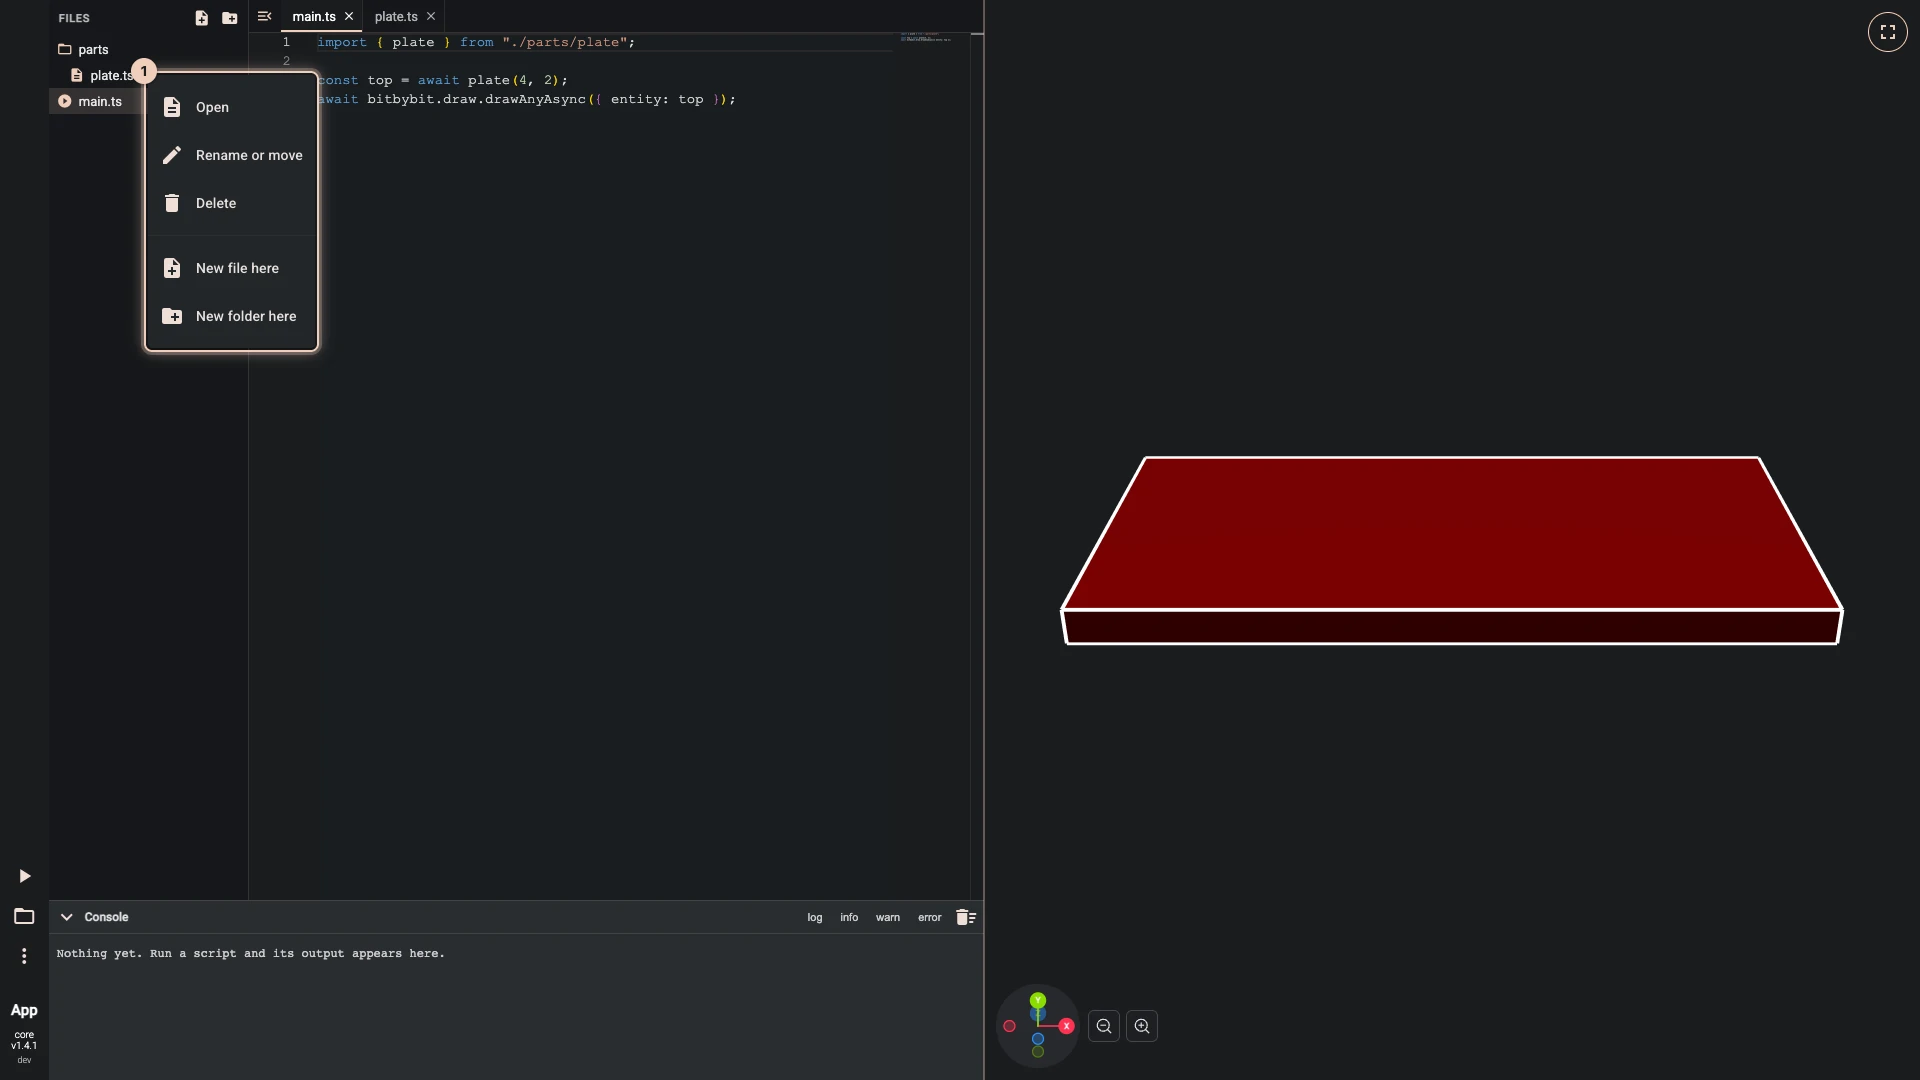Viewport: 1920px width, 1080px height.
Task: Click the code minimap in editor
Action: click(x=926, y=37)
